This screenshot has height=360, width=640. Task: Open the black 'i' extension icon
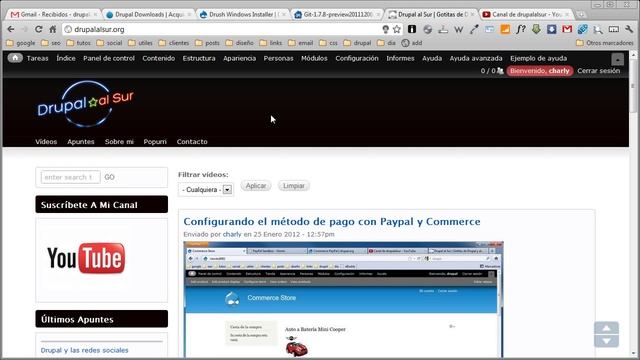[412, 29]
